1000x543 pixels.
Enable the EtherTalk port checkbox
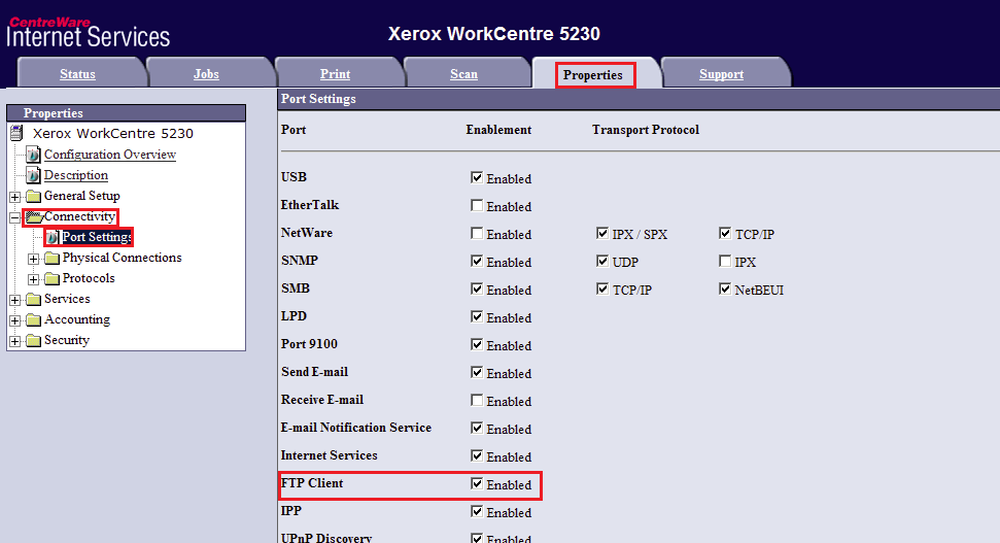point(477,206)
